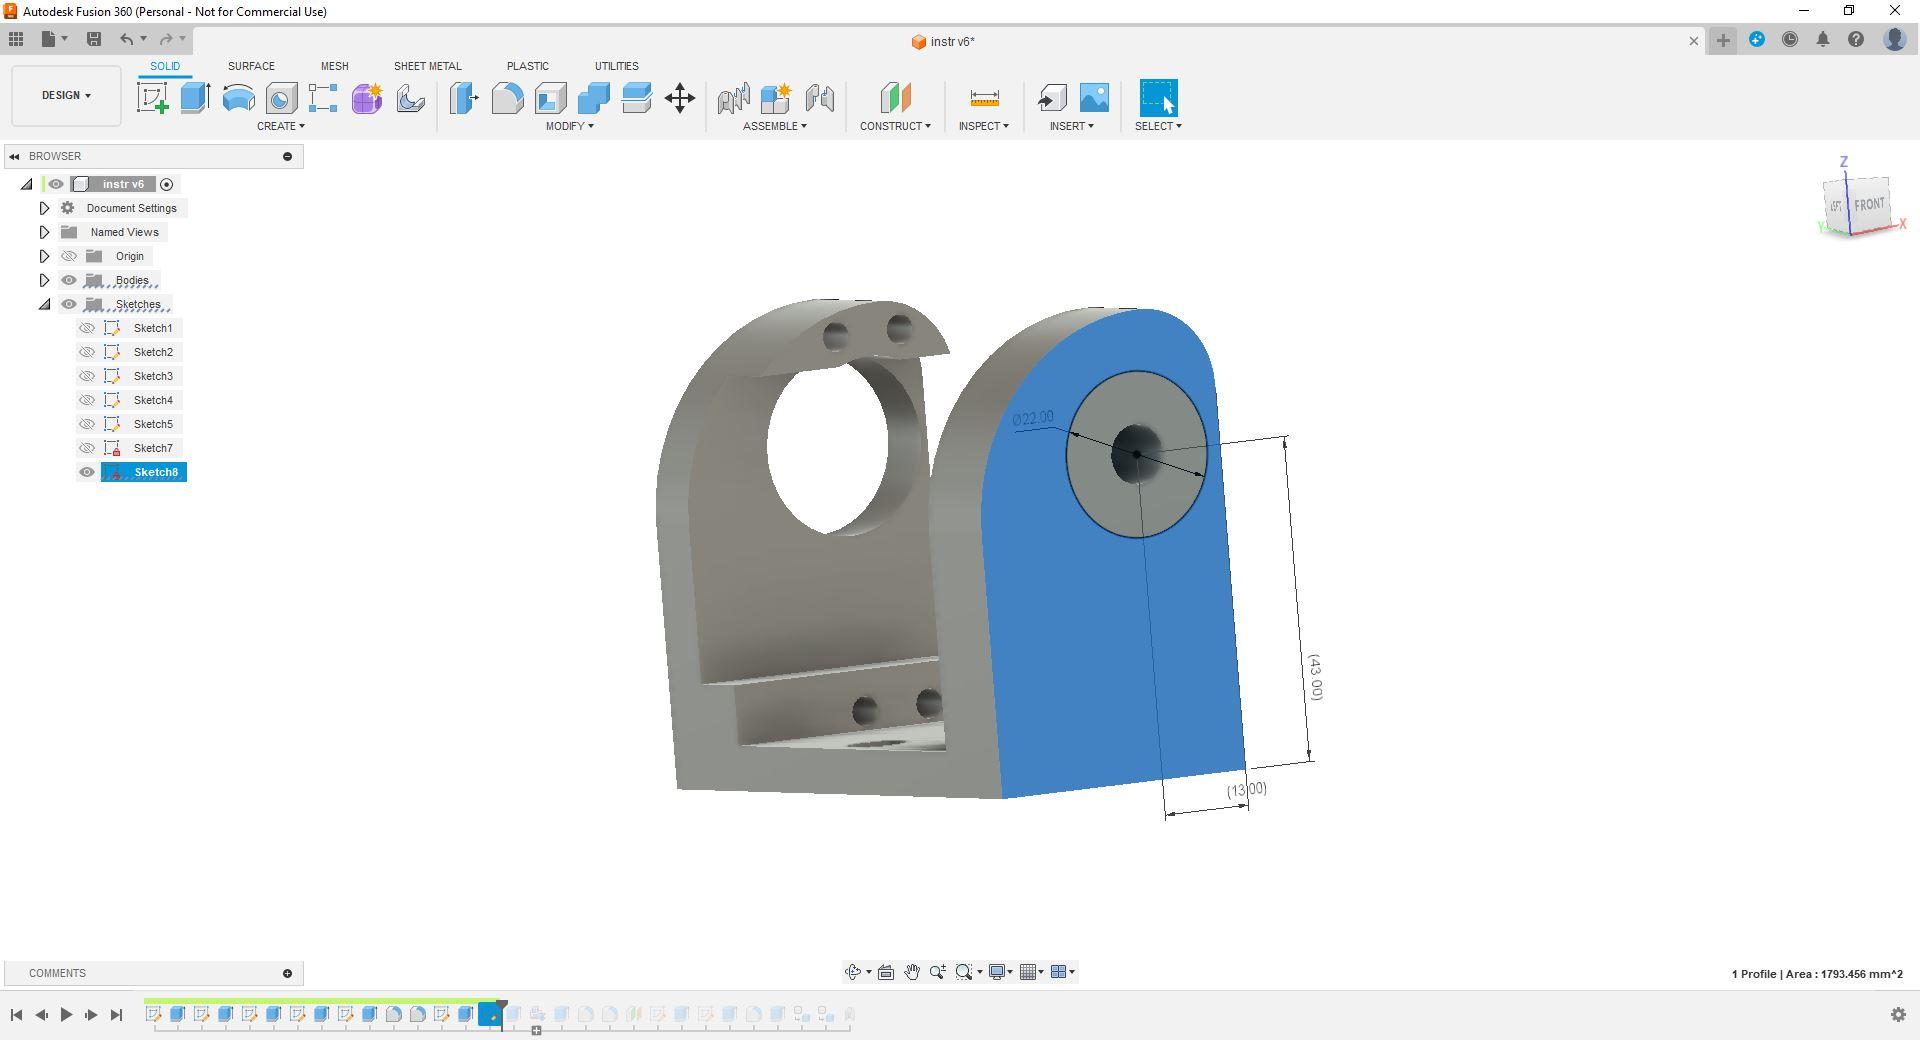Screen dimensions: 1920x1040
Task: Open the Rectangular Pattern tool
Action: [x=323, y=98]
